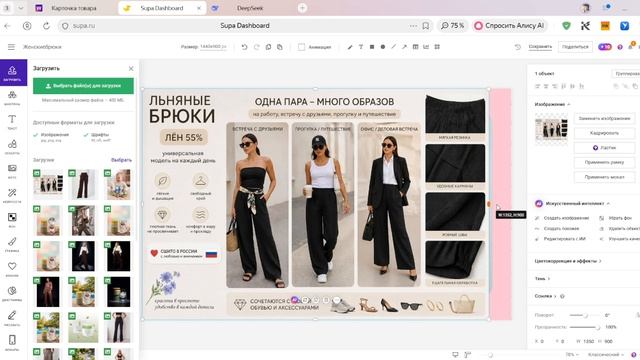Open the phone Formats sidebar section

pos(12,342)
